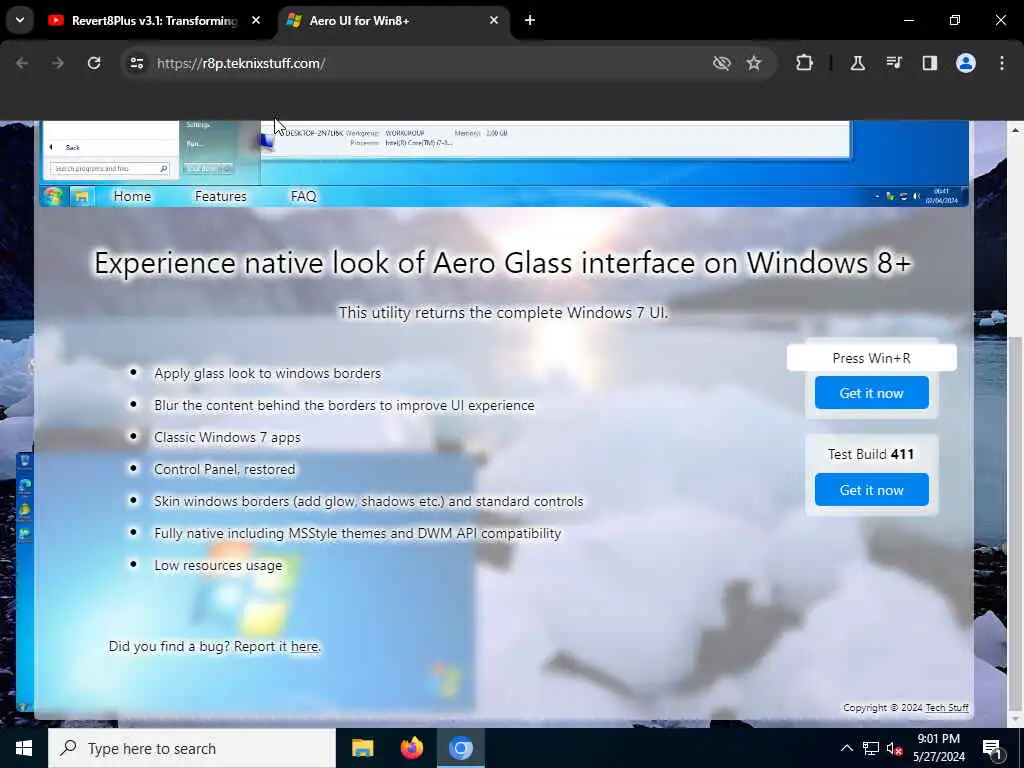Open the Features nav item
Screen dimensions: 1024x768
click(x=221, y=197)
